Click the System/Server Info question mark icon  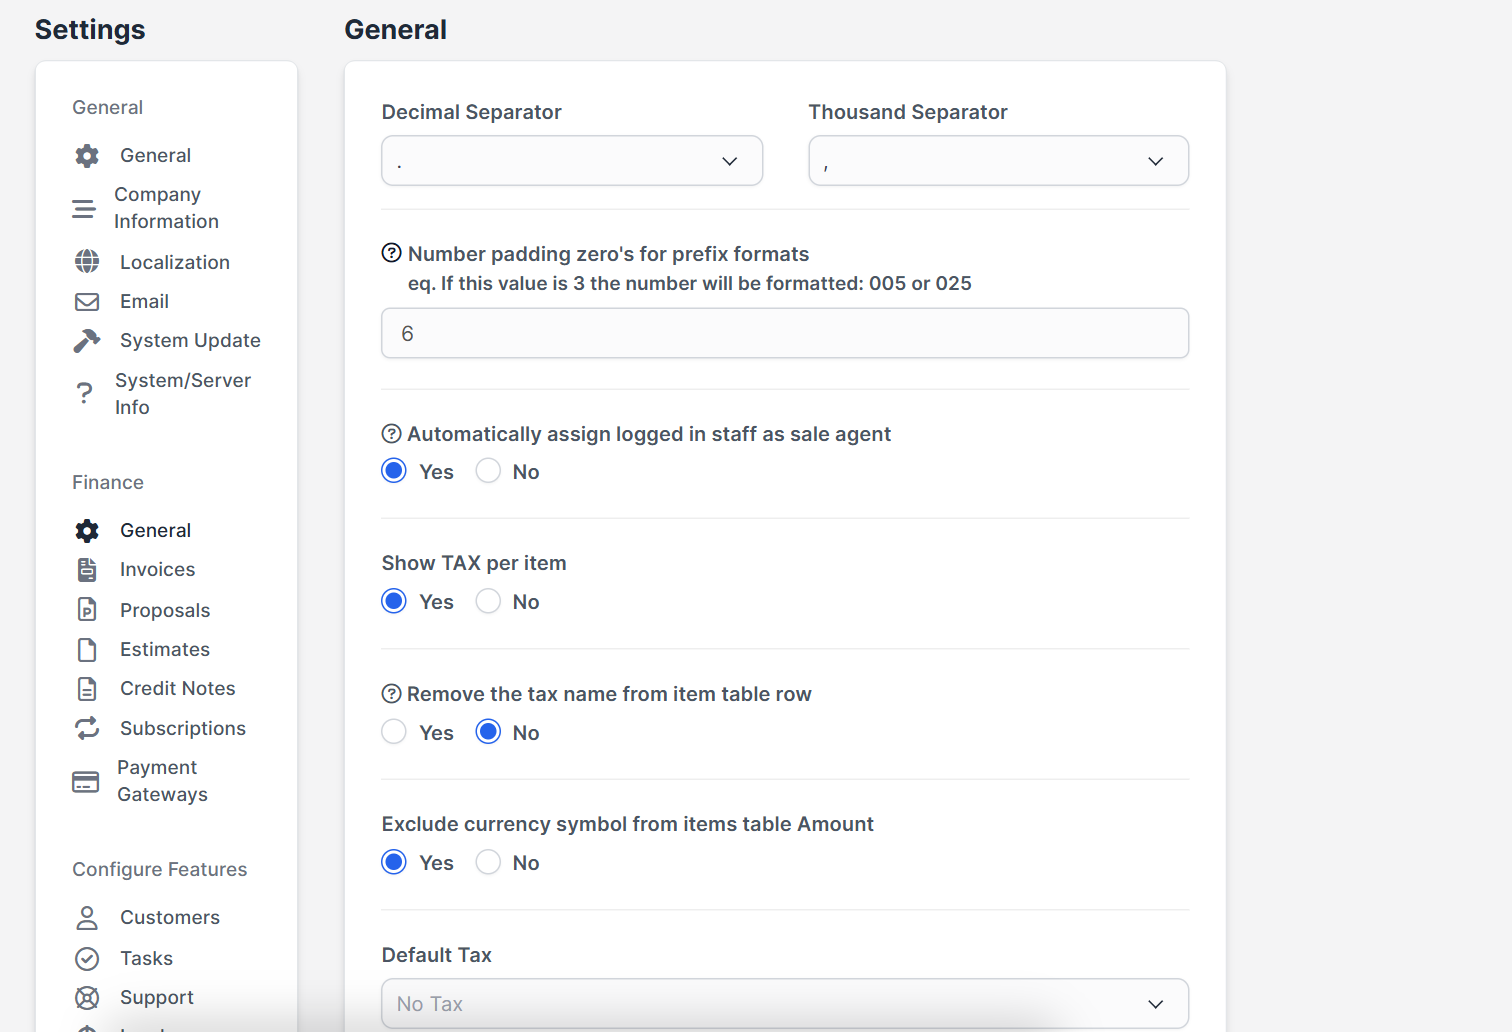click(x=84, y=394)
